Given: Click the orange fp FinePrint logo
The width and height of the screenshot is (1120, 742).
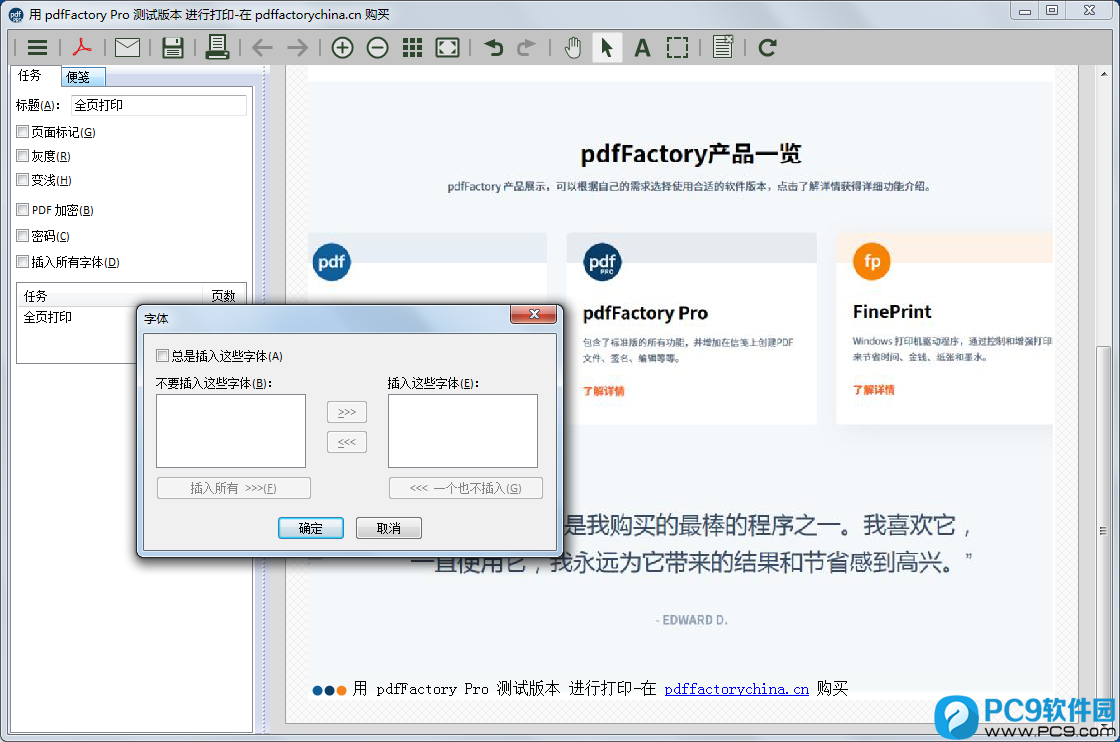Looking at the screenshot, I should click(x=871, y=261).
